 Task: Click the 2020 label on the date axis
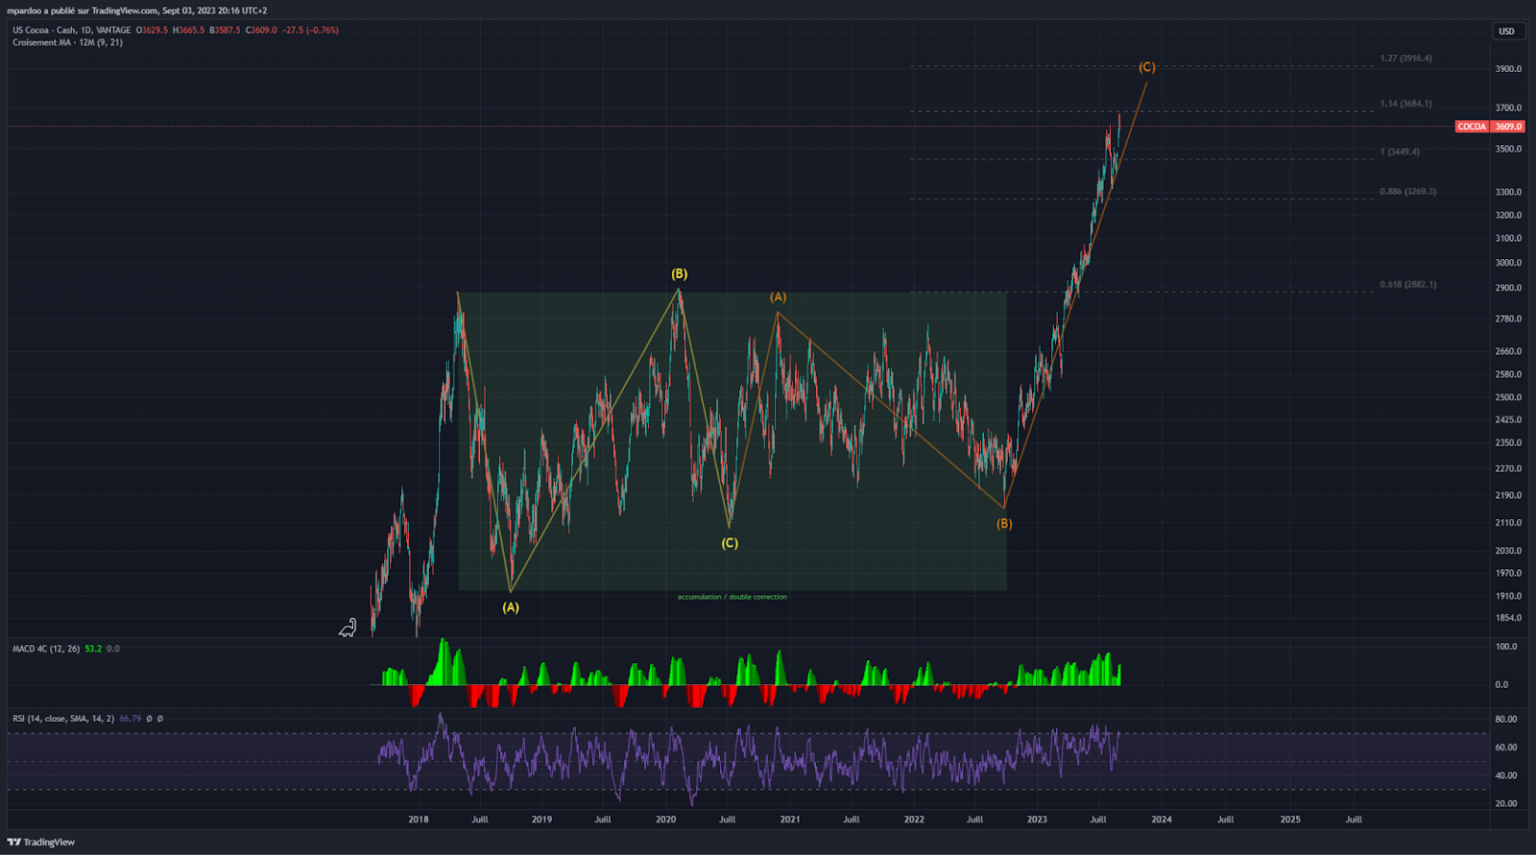tap(665, 819)
